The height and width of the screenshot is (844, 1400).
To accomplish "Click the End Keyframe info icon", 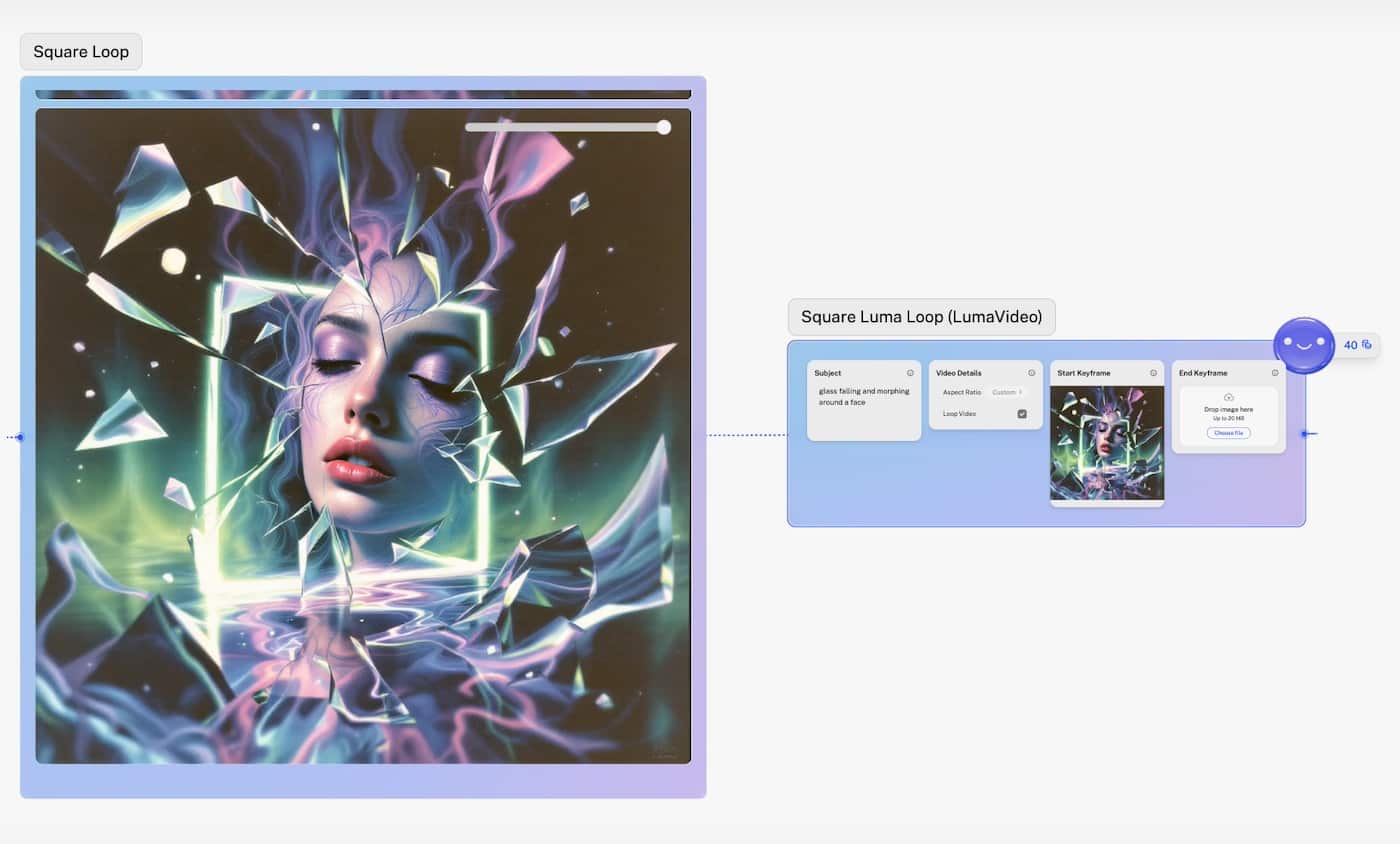I will coord(1275,372).
